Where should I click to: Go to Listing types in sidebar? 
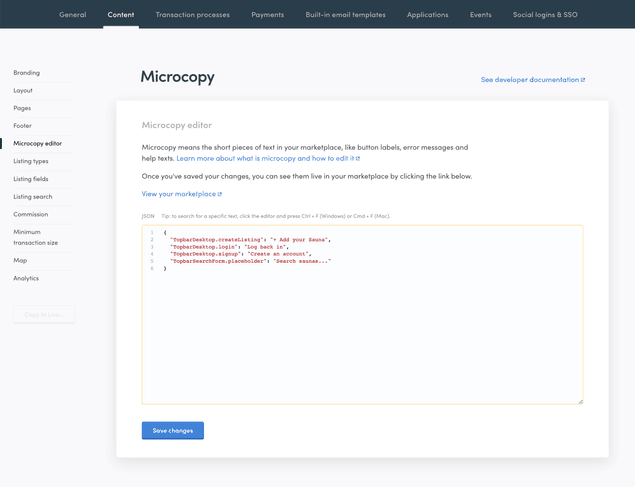(x=31, y=161)
